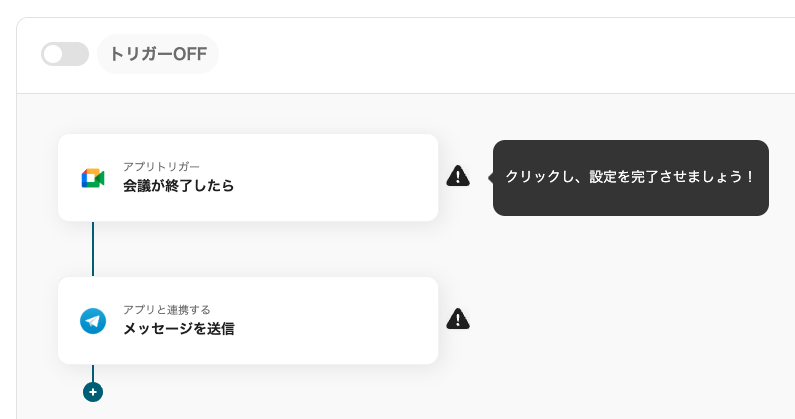Click the クリックし、設定を完了させましょう！ tooltip
795x419 pixels.
tap(631, 178)
